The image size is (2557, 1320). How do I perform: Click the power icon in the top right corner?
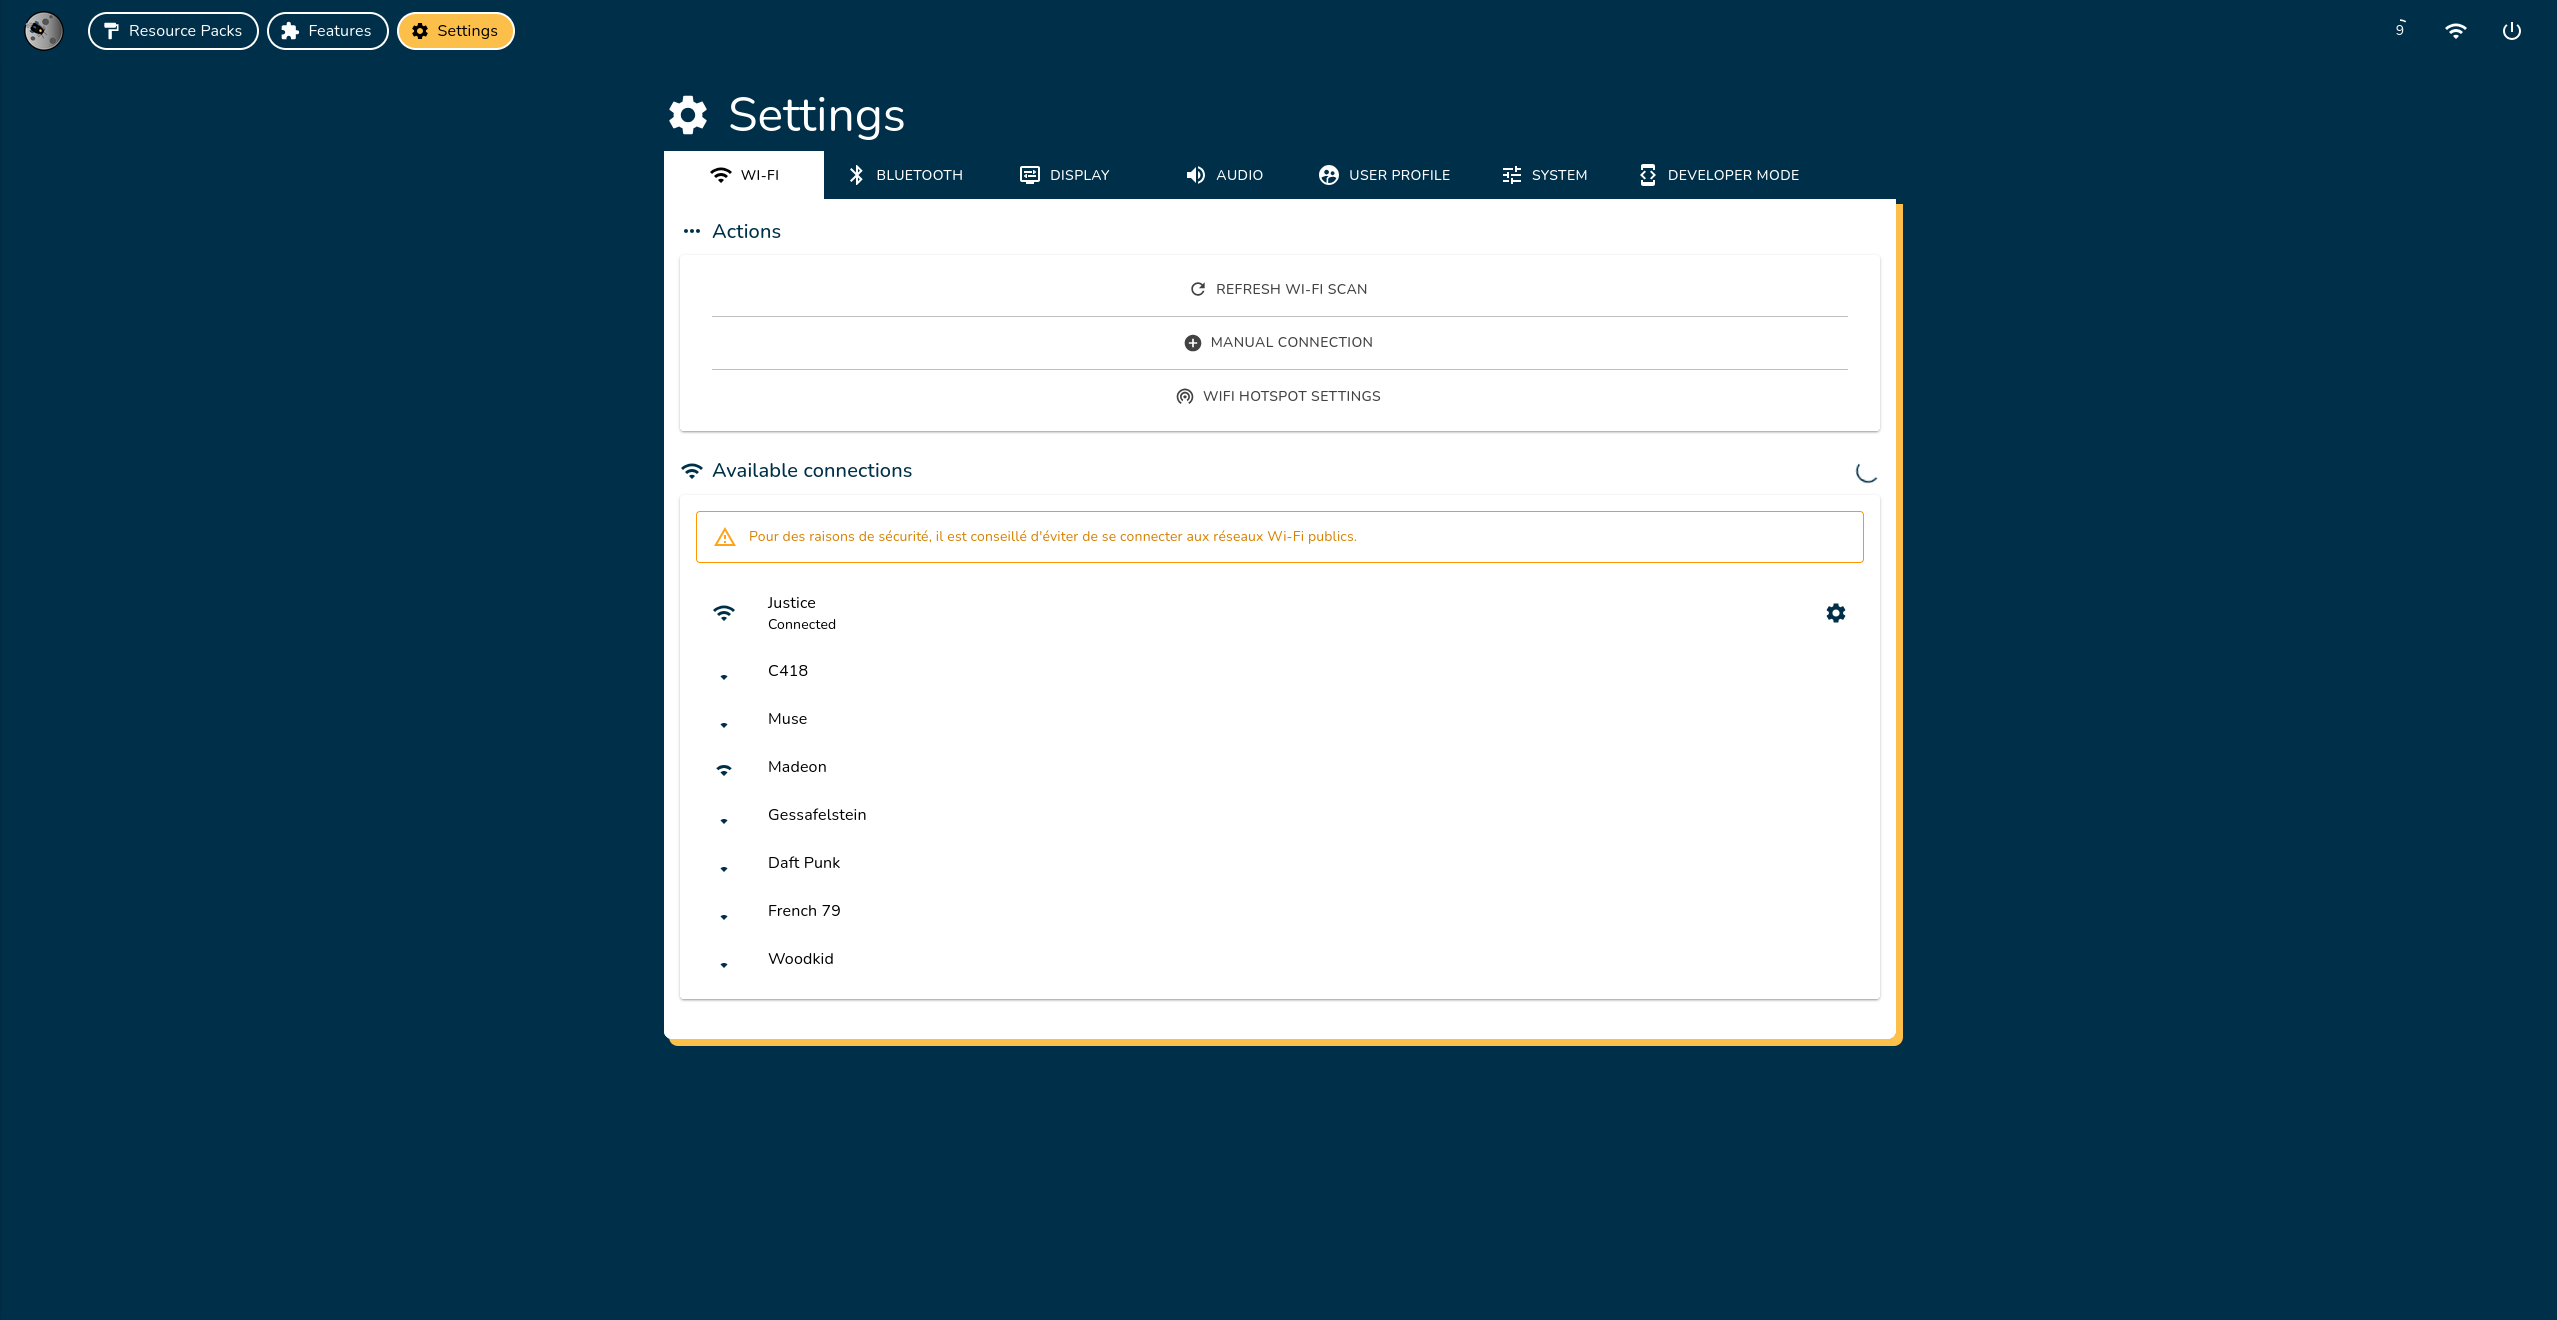(2511, 30)
